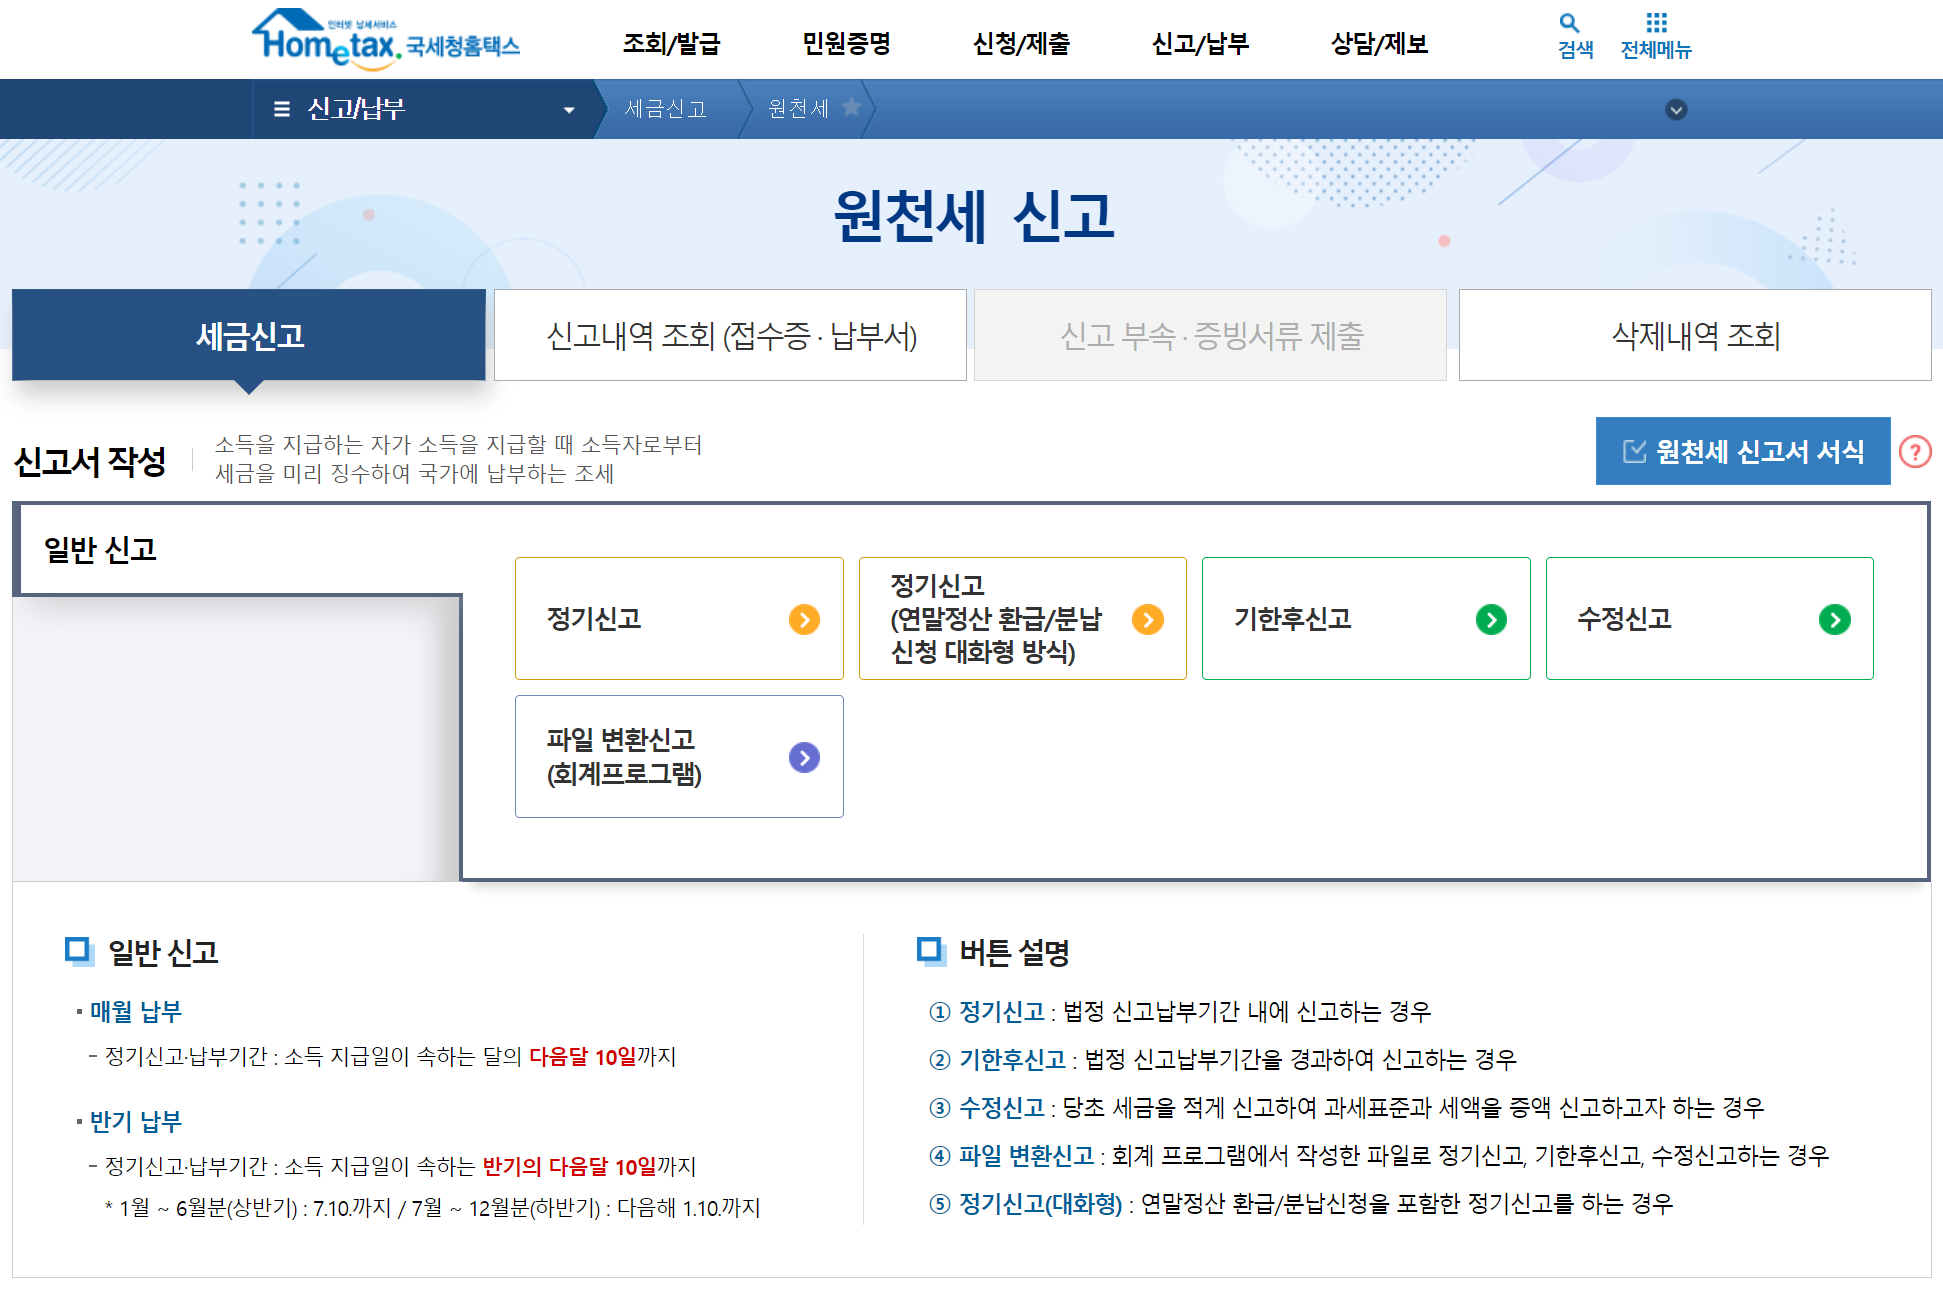Open the 조회/발급 top menu

click(x=671, y=44)
